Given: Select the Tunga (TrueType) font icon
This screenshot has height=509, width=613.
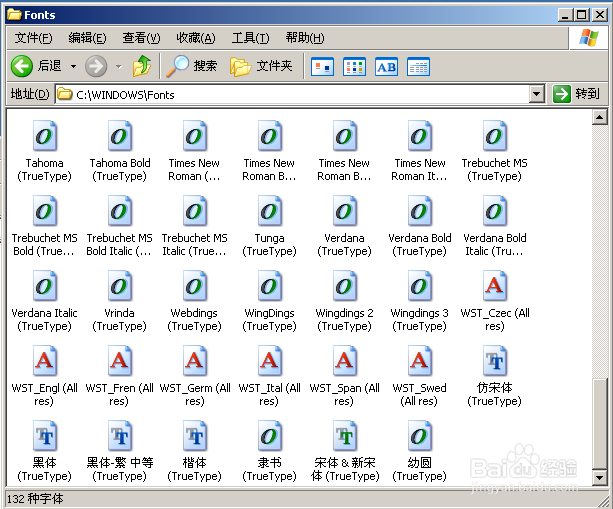Looking at the screenshot, I should (270, 211).
